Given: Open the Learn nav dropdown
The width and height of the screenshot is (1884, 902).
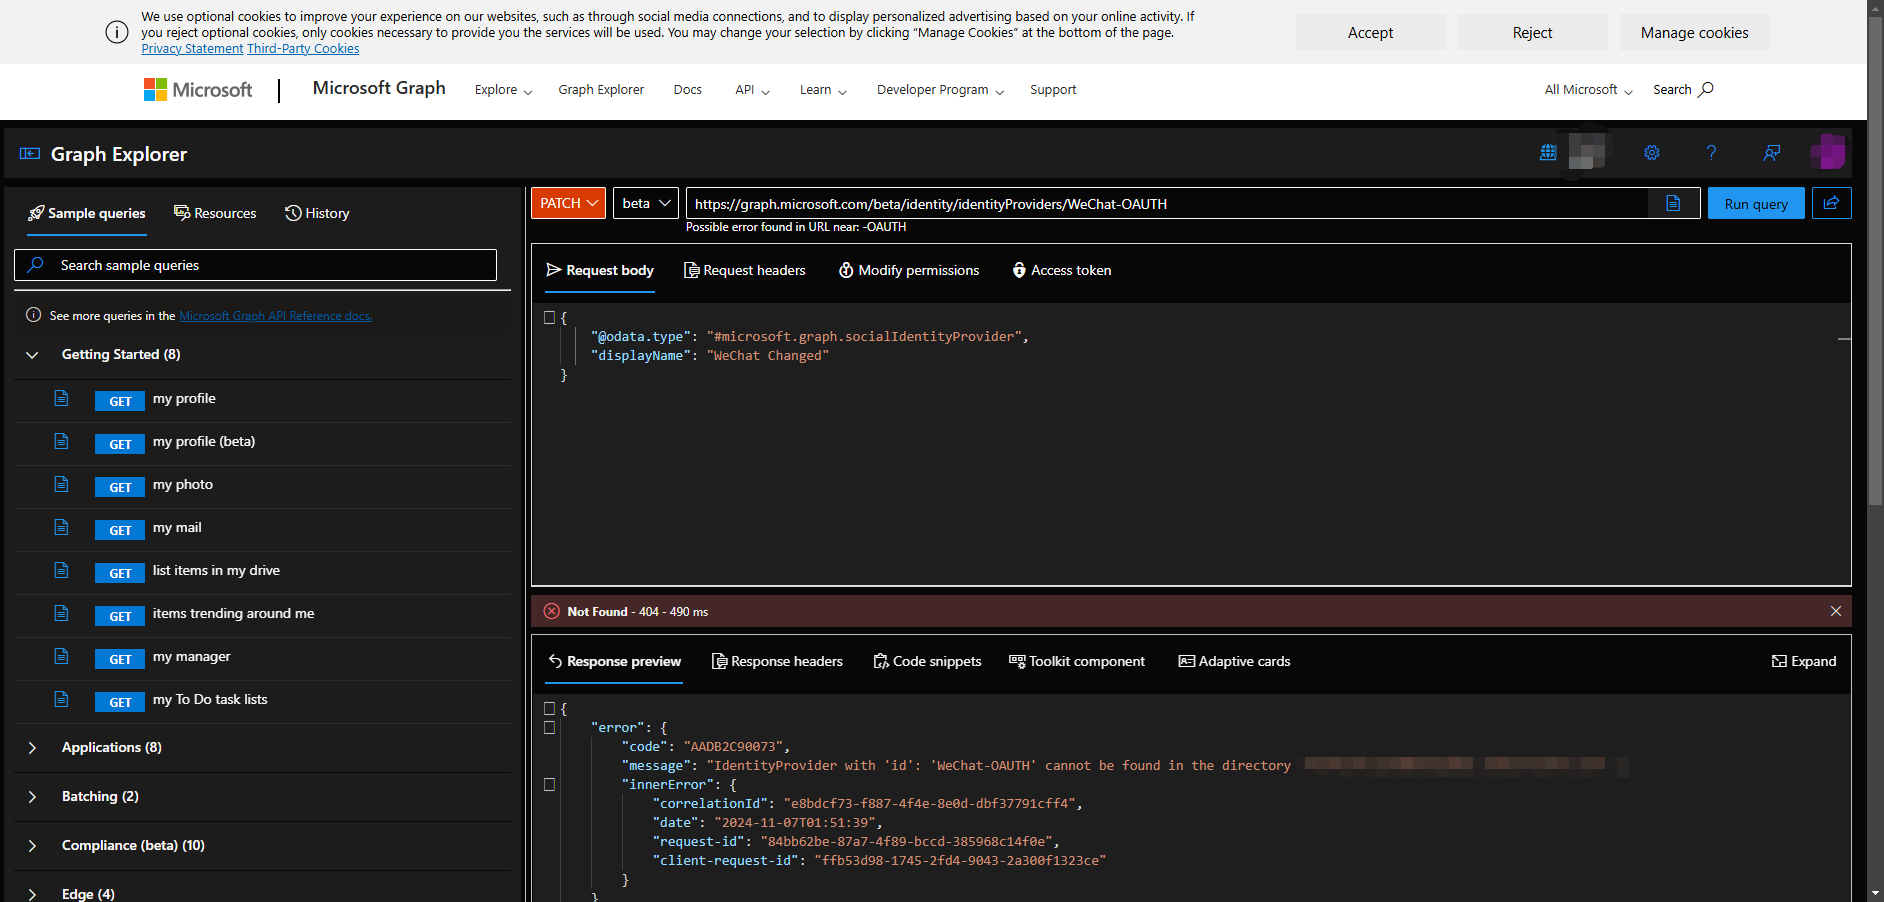Looking at the screenshot, I should pyautogui.click(x=823, y=90).
